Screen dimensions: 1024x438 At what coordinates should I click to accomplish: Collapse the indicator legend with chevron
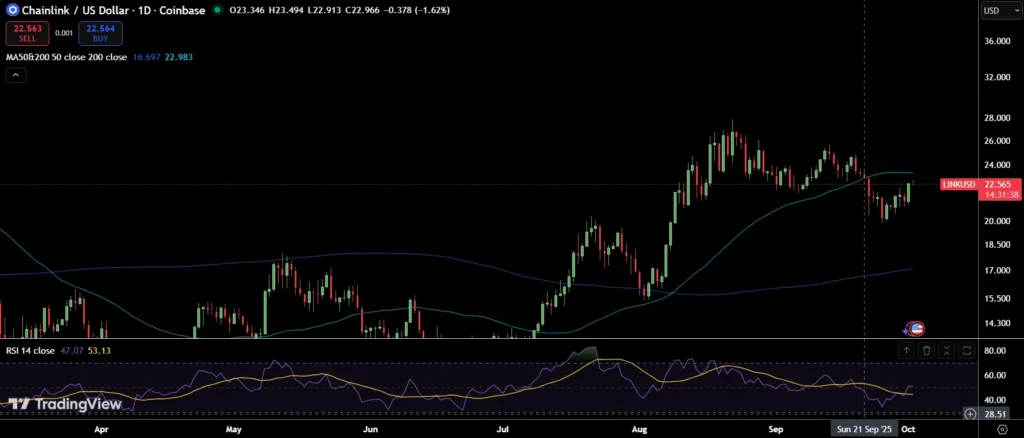coord(16,75)
